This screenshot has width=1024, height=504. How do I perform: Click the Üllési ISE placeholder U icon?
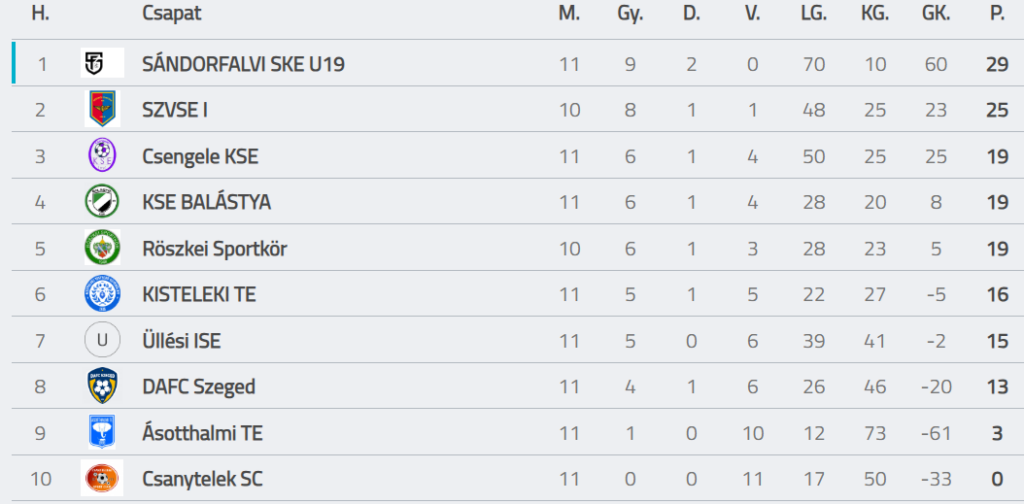pyautogui.click(x=102, y=340)
